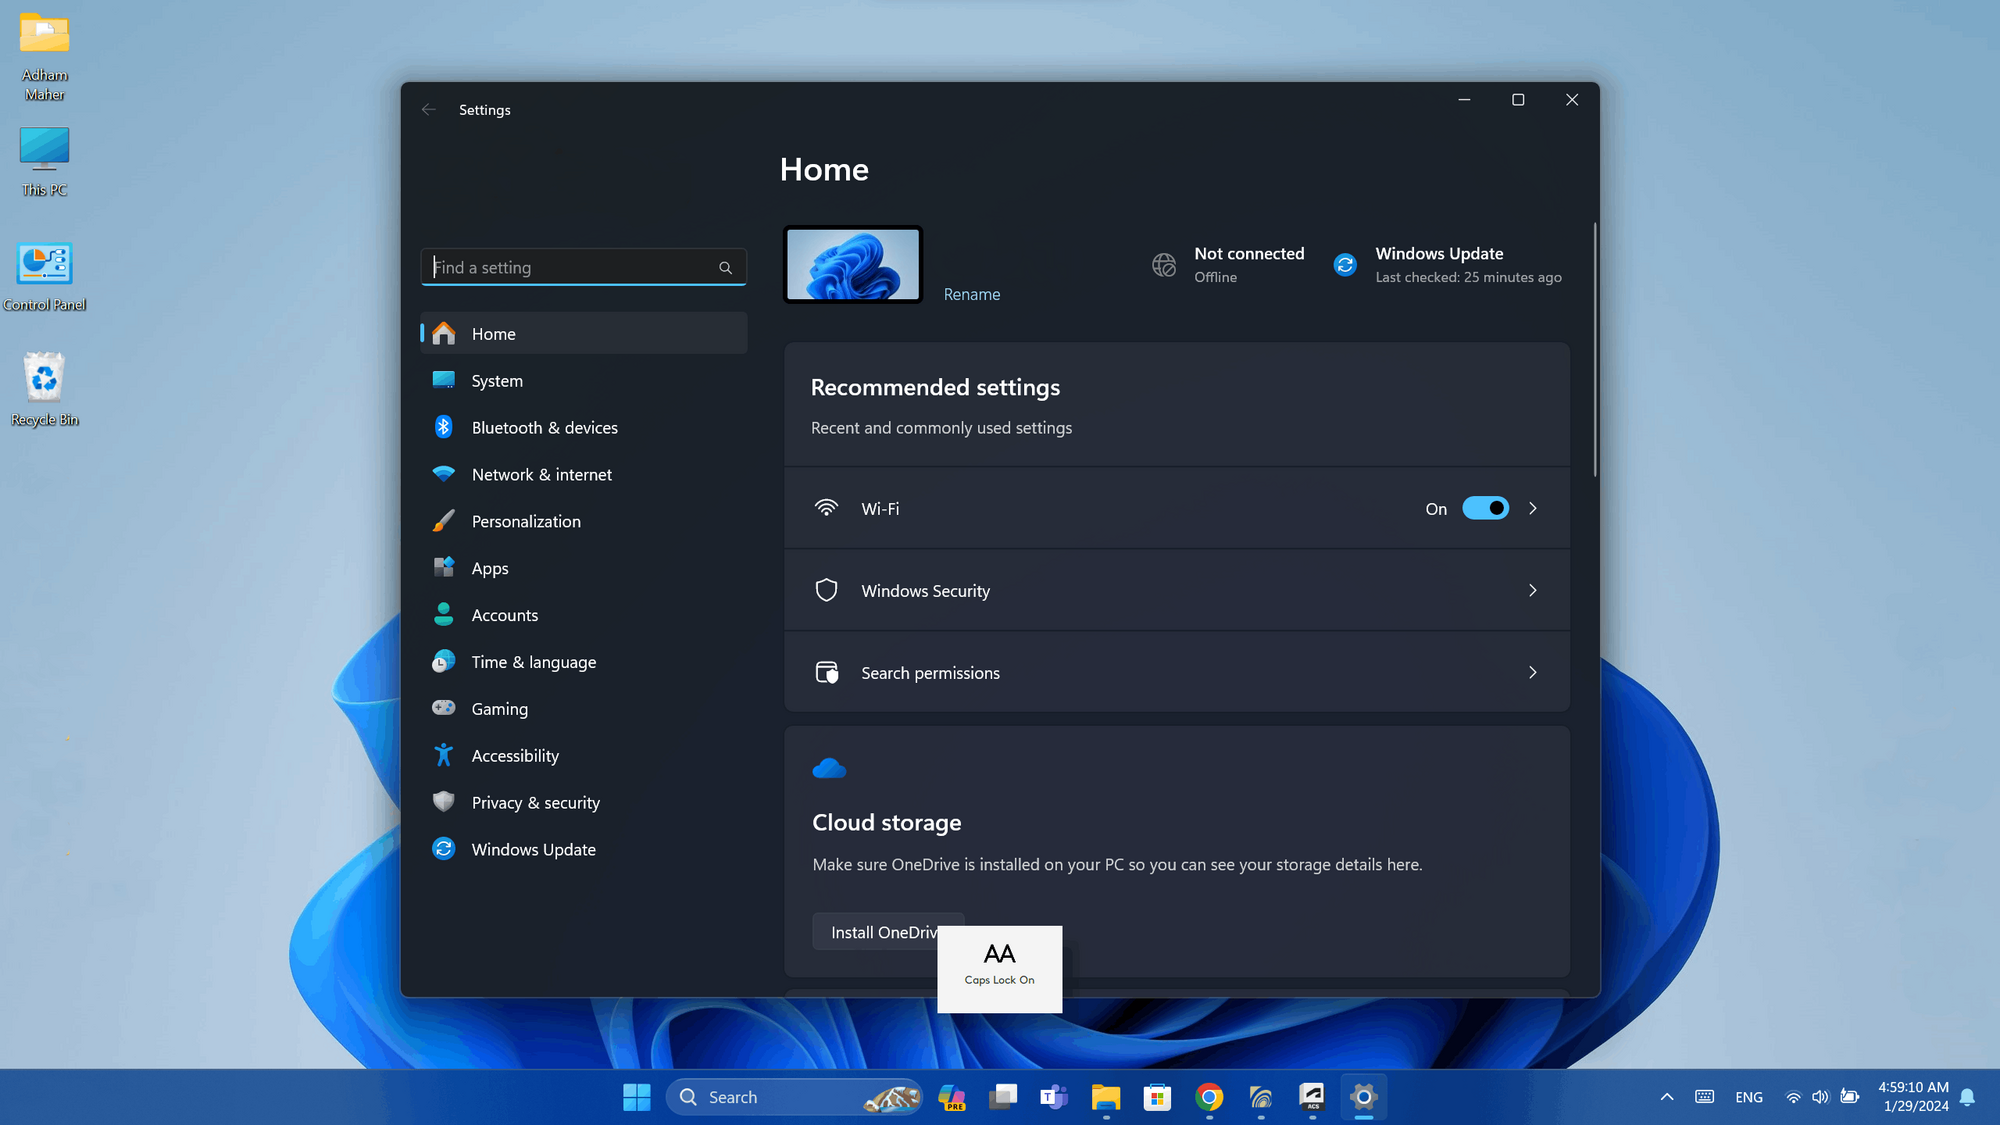
Task: Click the Search permissions icon
Action: pos(827,672)
